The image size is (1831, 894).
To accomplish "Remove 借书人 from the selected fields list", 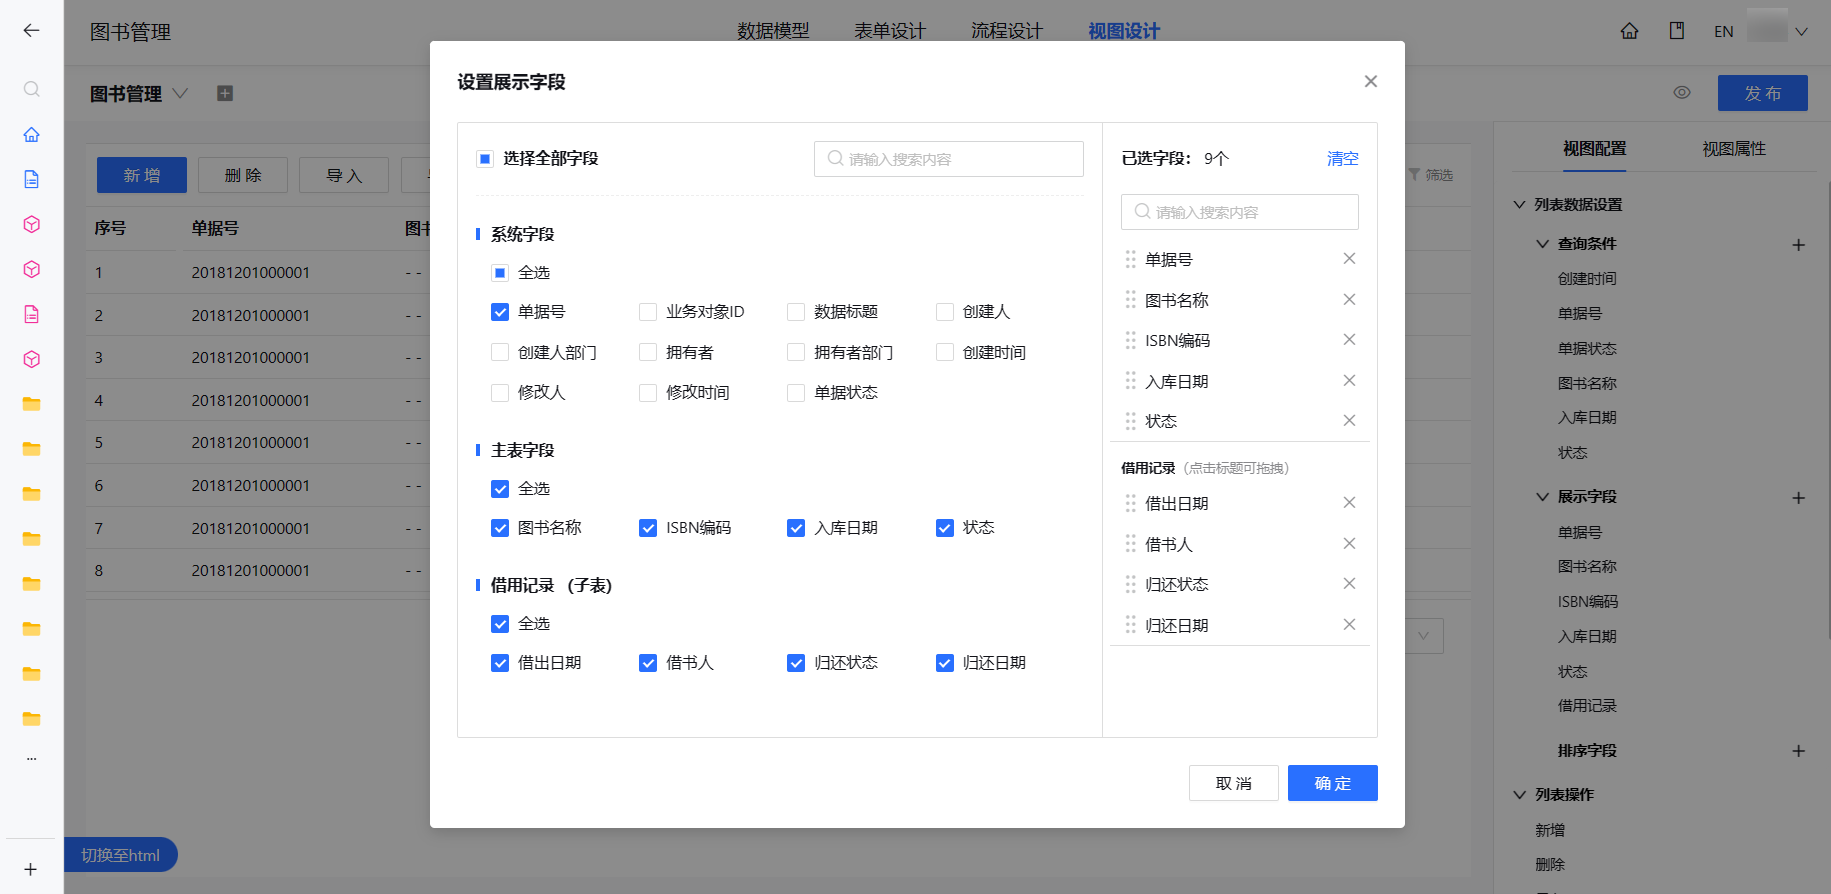I will click(x=1349, y=544).
